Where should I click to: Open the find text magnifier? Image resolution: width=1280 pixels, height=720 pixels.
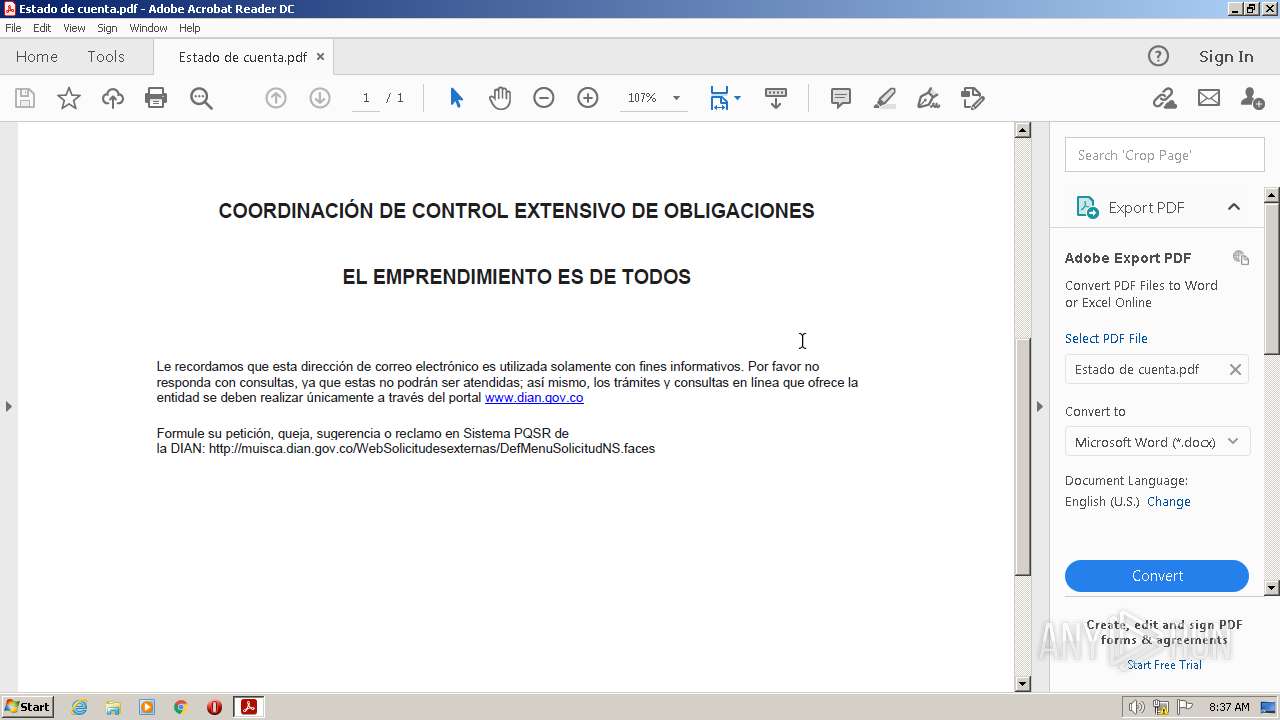(201, 98)
